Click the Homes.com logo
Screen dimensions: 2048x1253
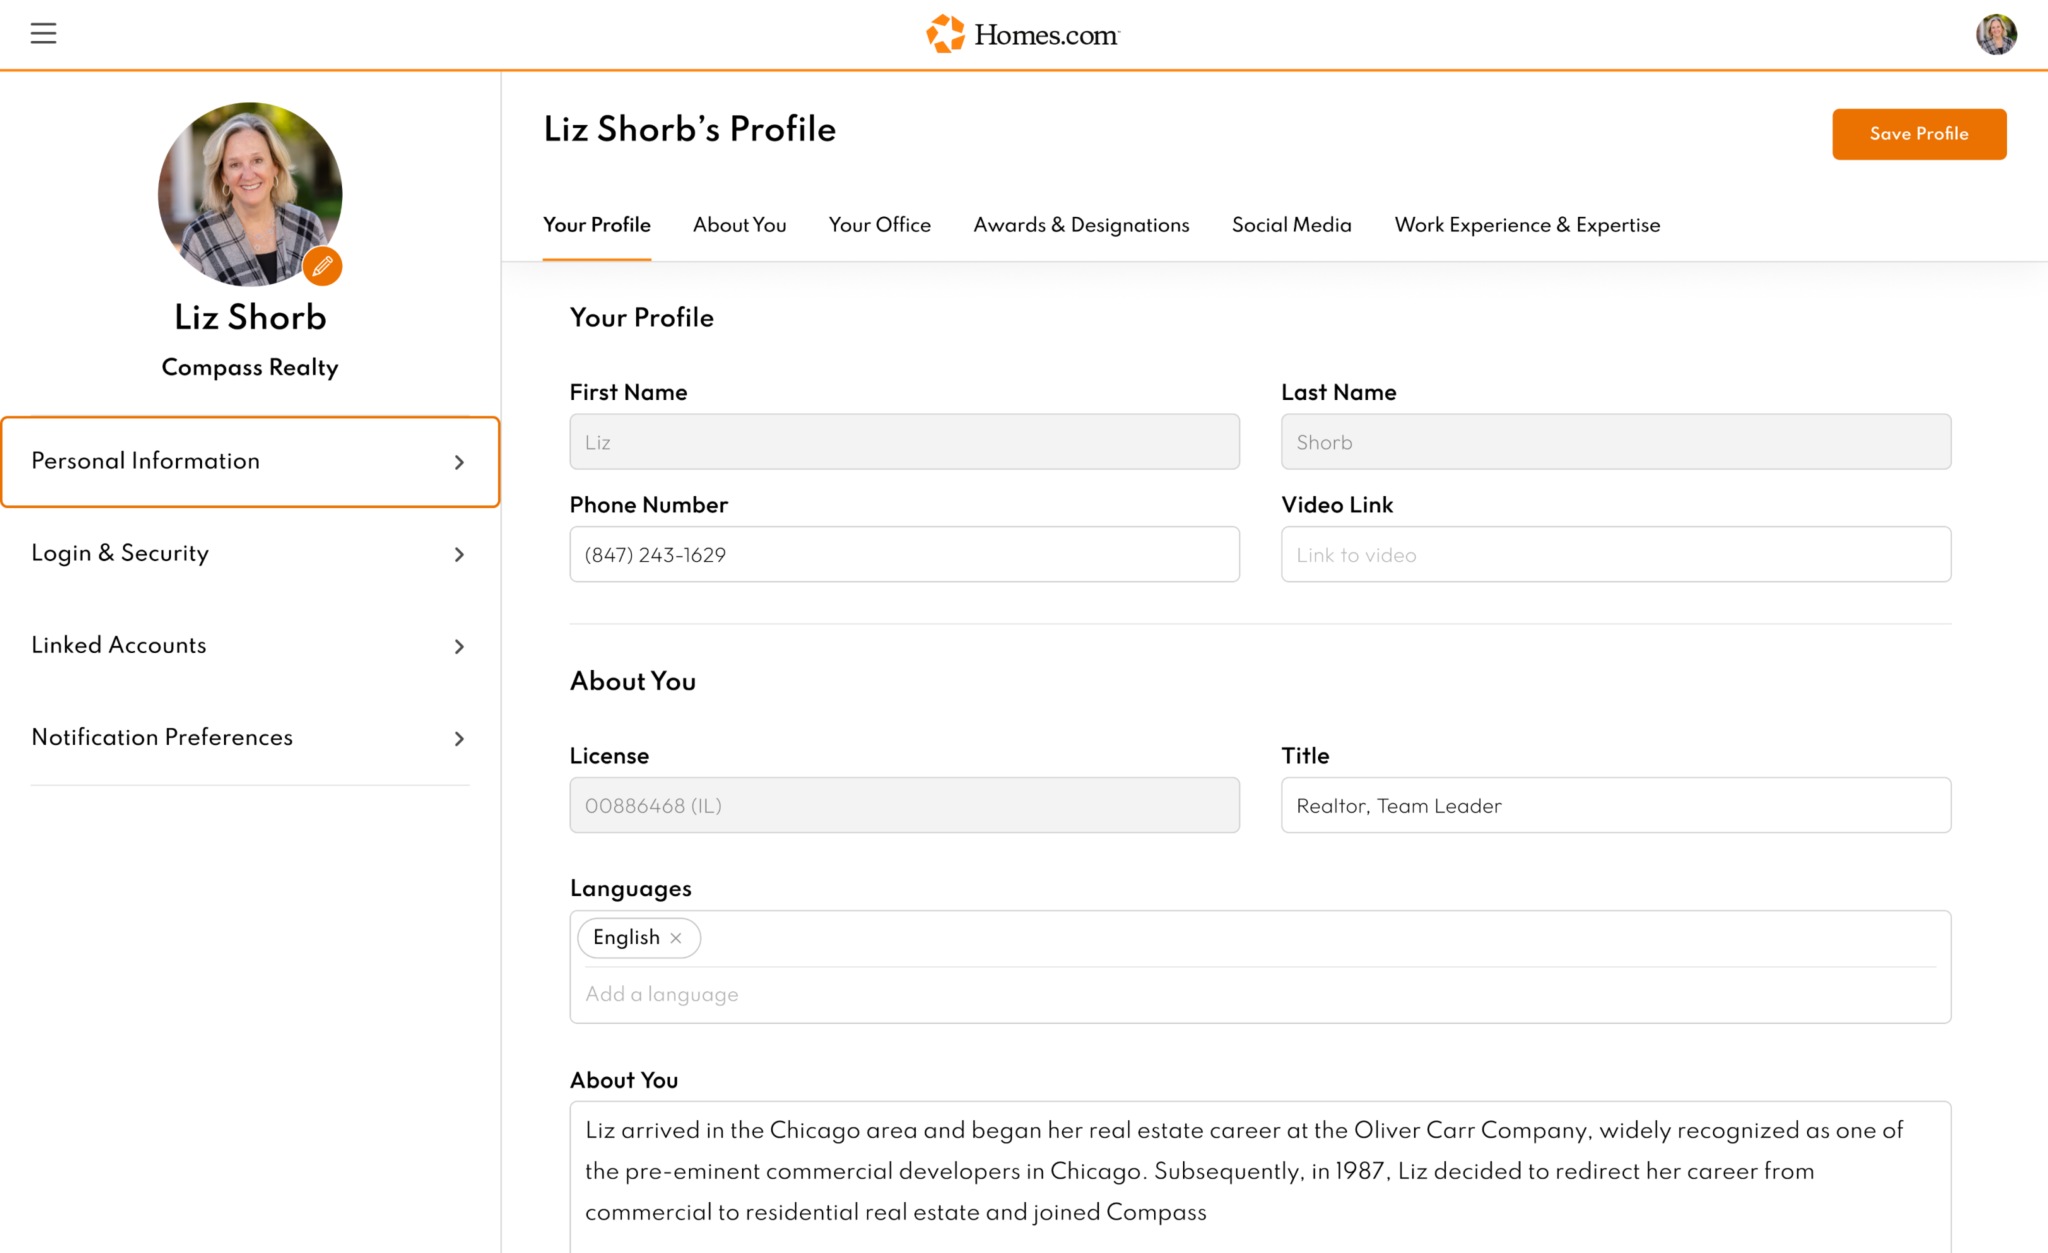[1023, 34]
